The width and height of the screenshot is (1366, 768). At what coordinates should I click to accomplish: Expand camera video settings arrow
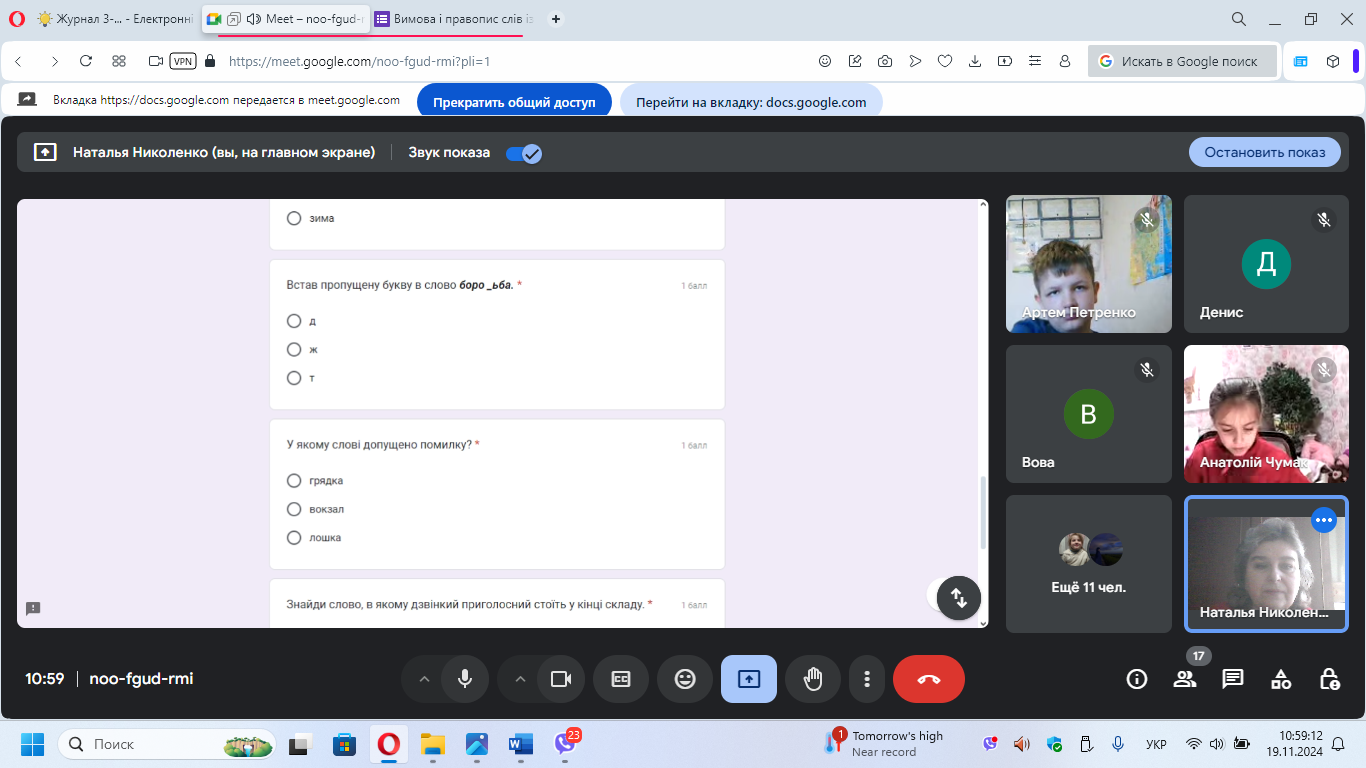click(x=520, y=679)
